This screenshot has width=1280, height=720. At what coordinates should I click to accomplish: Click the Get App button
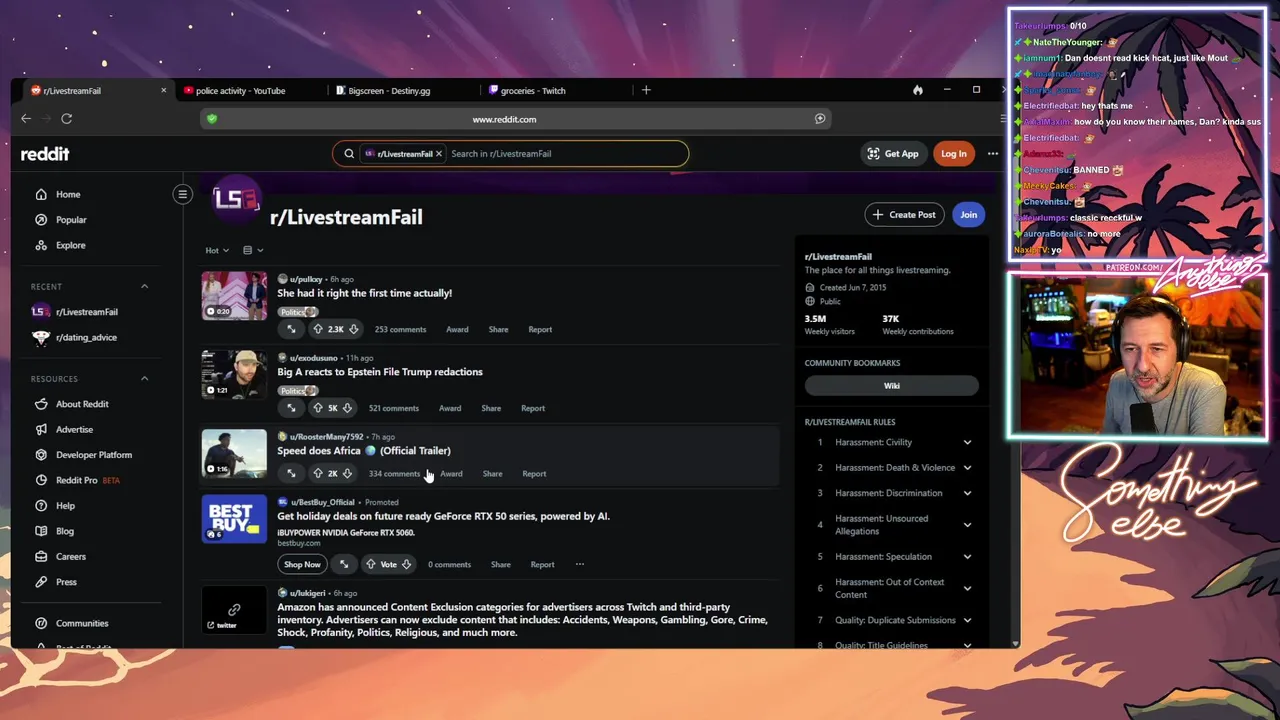pos(893,154)
